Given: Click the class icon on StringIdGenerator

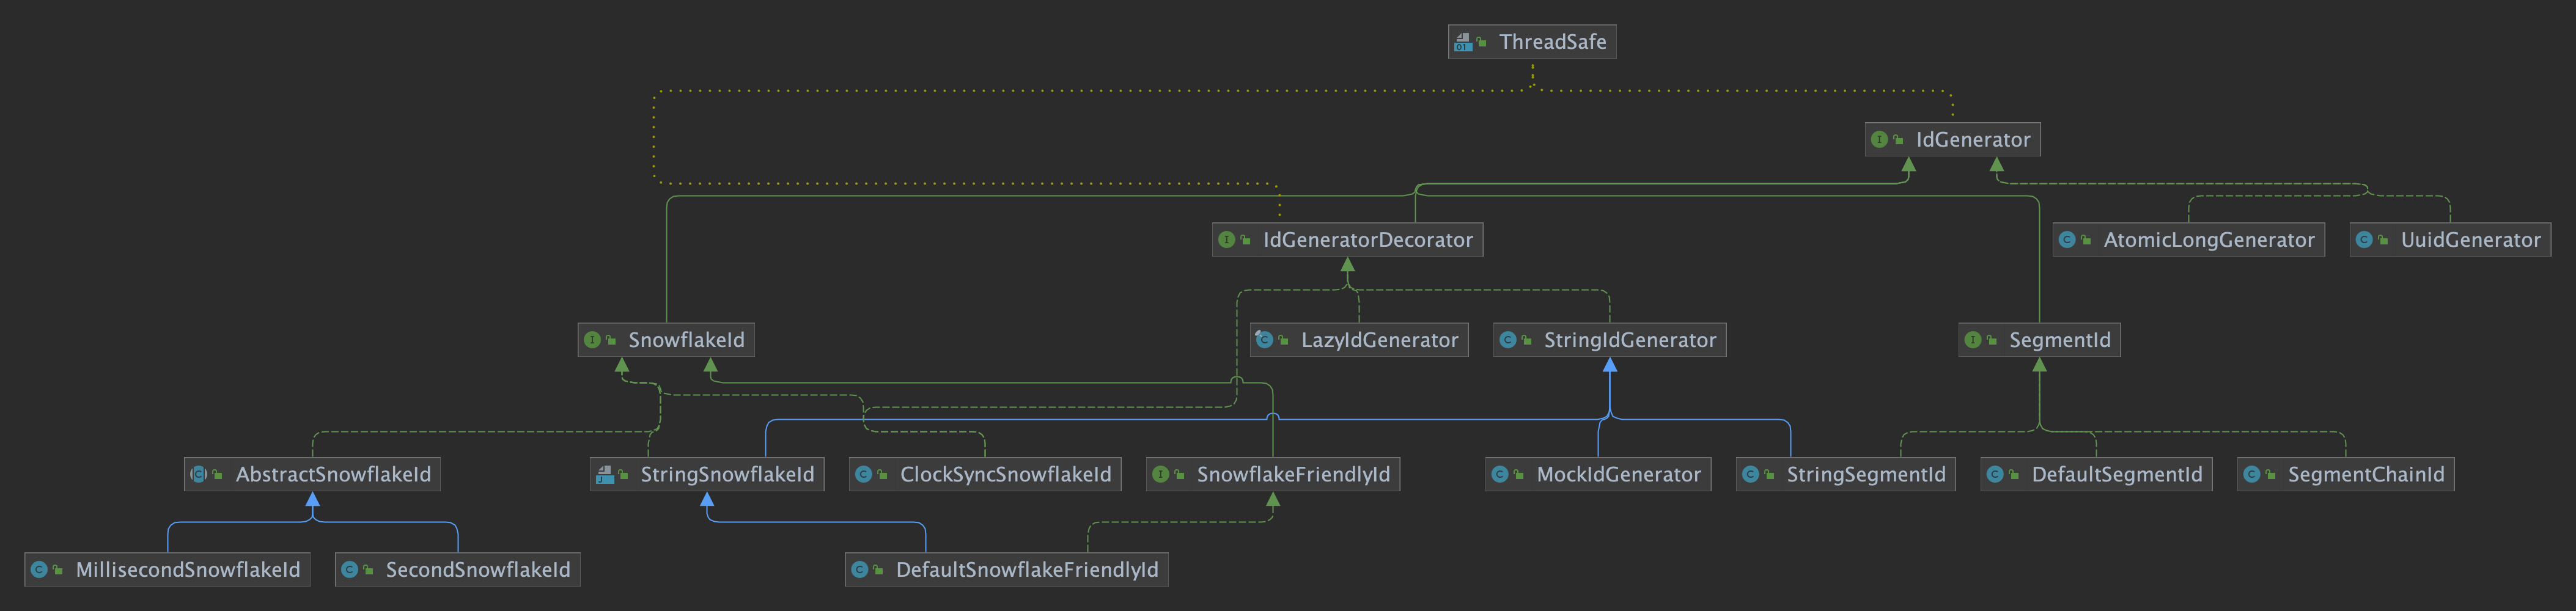Looking at the screenshot, I should (x=1507, y=340).
